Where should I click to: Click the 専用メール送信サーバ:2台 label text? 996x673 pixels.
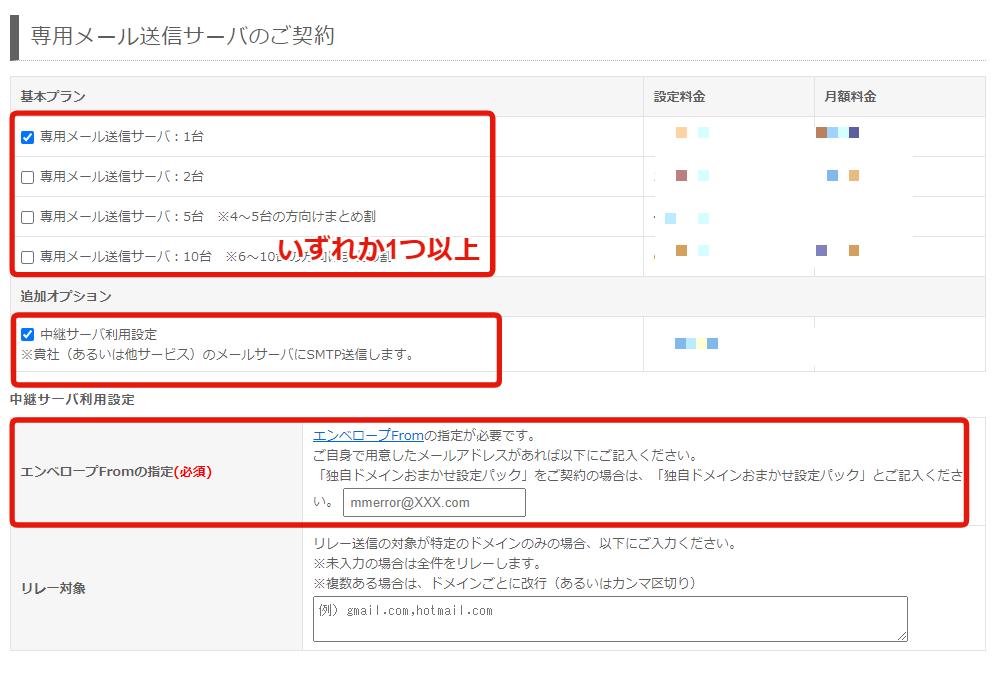click(121, 177)
